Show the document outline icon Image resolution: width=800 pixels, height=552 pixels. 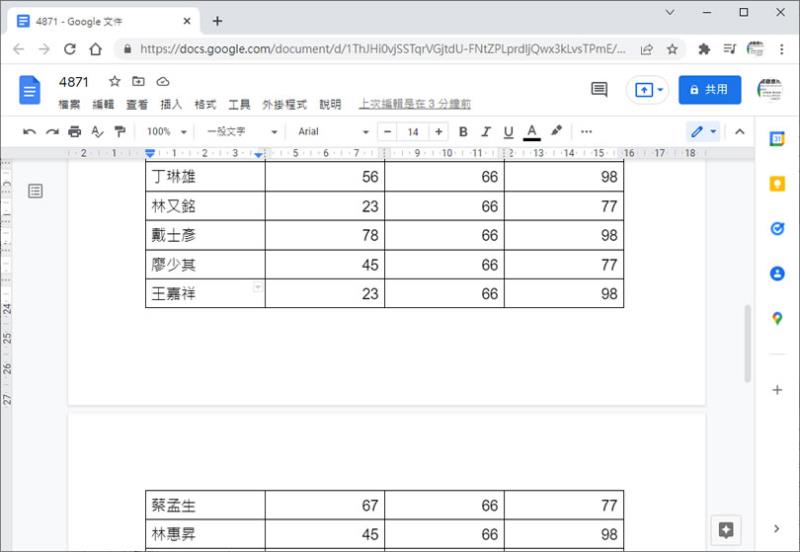(x=35, y=191)
